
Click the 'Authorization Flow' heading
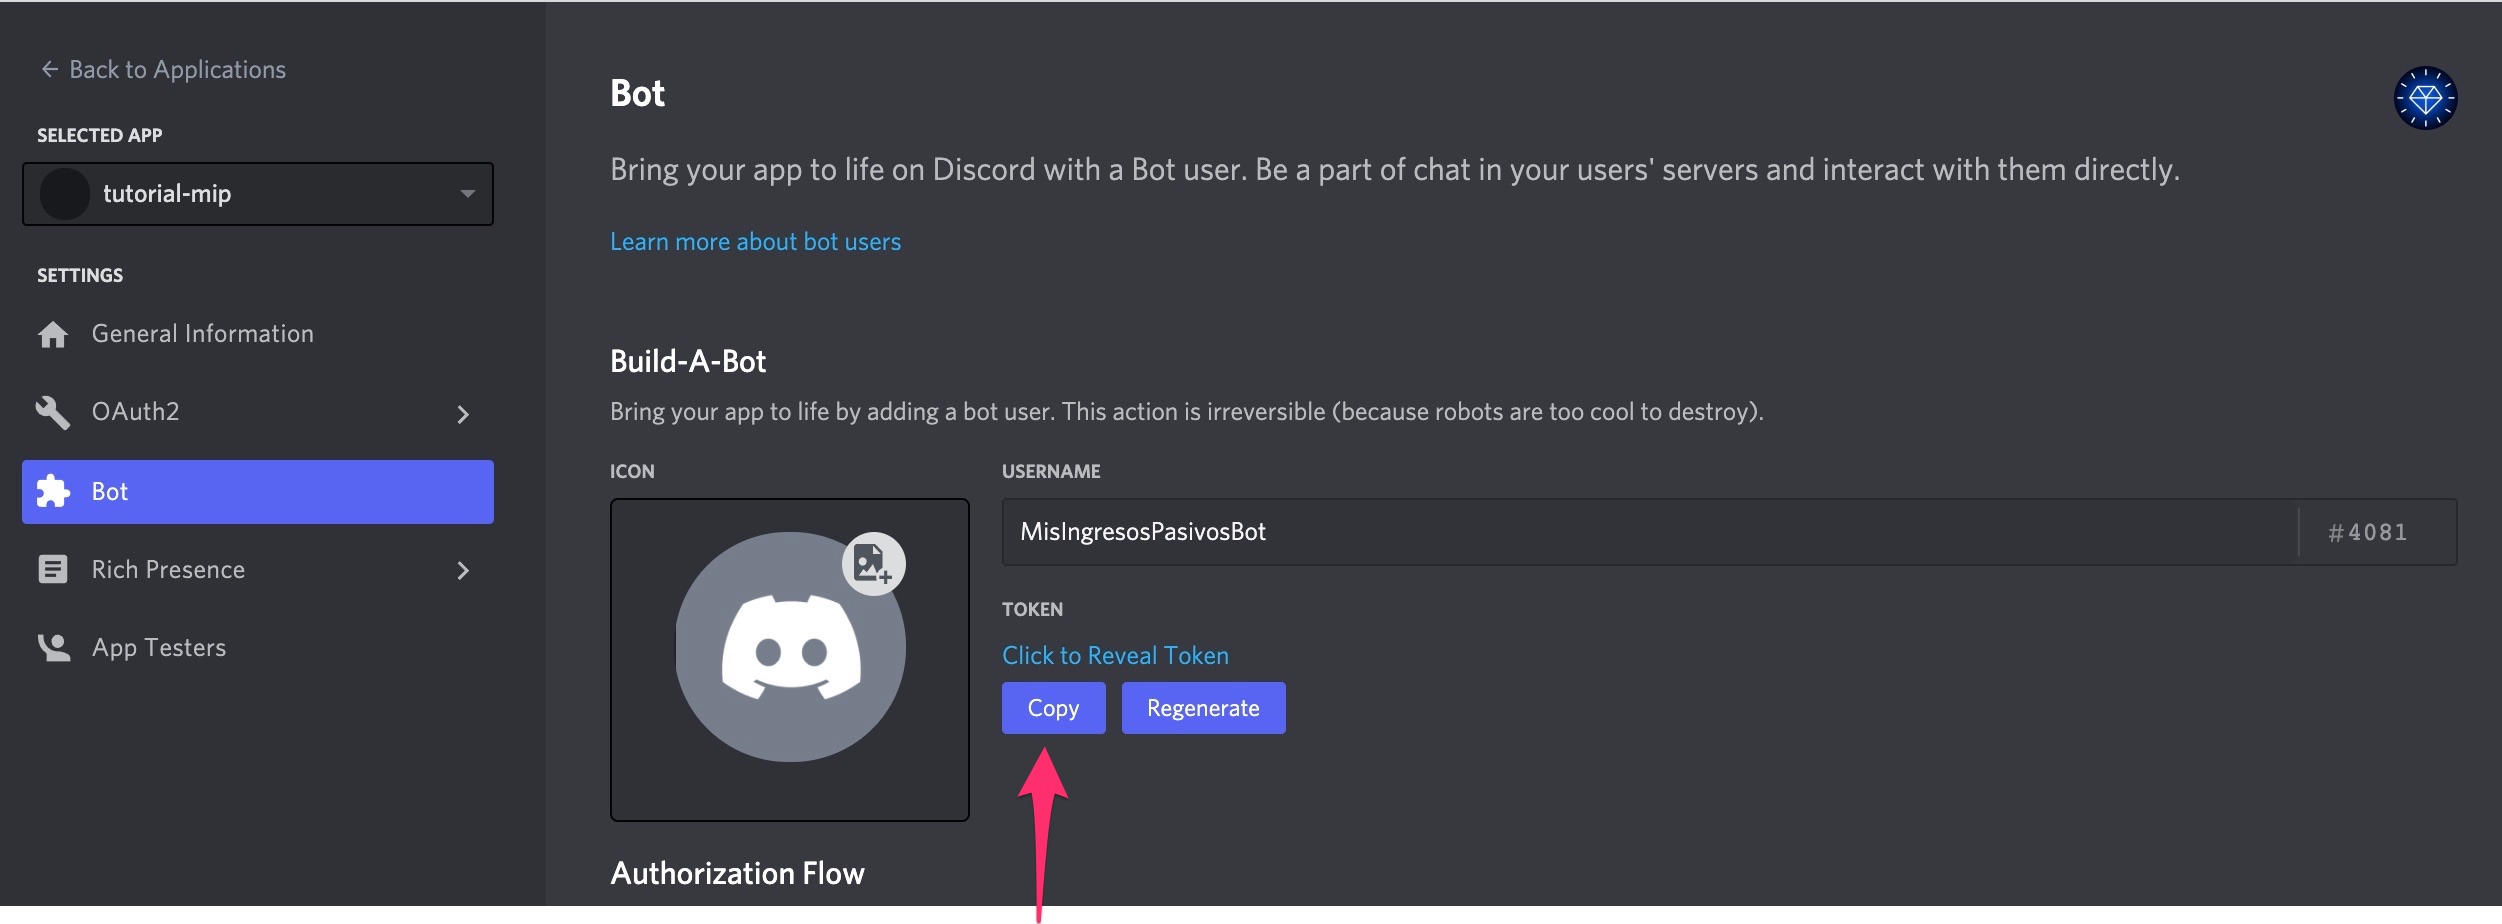(737, 873)
